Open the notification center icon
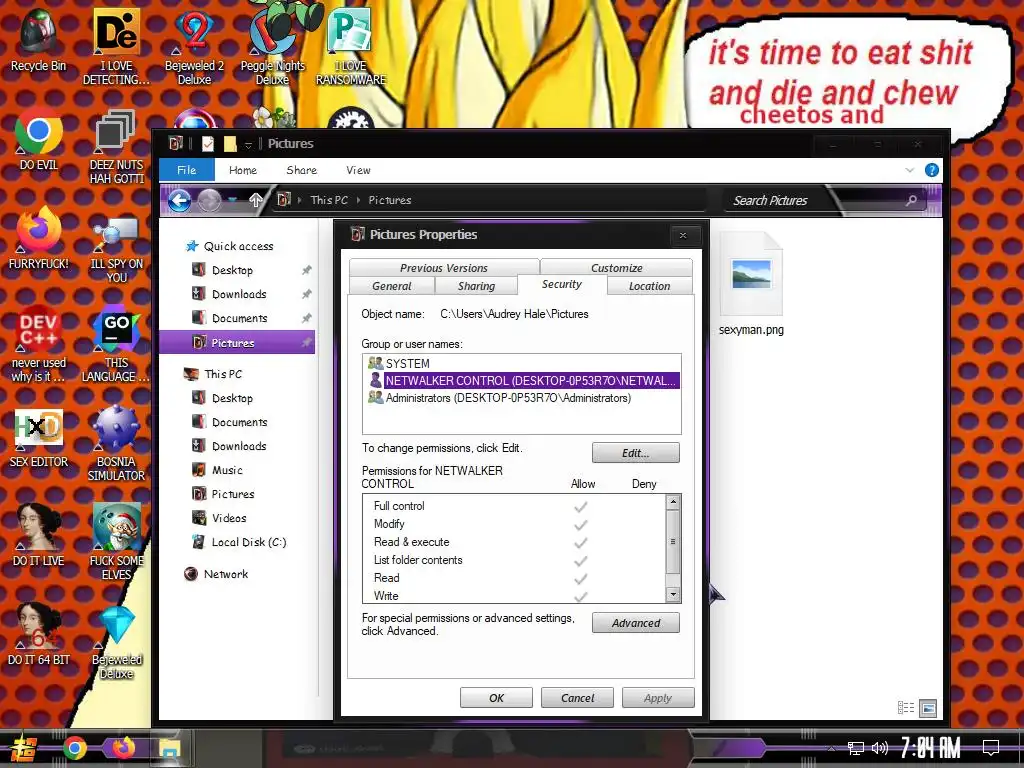Image resolution: width=1024 pixels, height=768 pixels. point(991,748)
